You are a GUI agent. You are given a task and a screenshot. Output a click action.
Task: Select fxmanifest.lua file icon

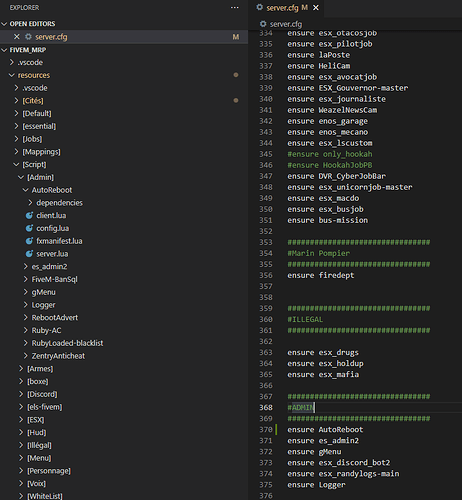coord(29,241)
